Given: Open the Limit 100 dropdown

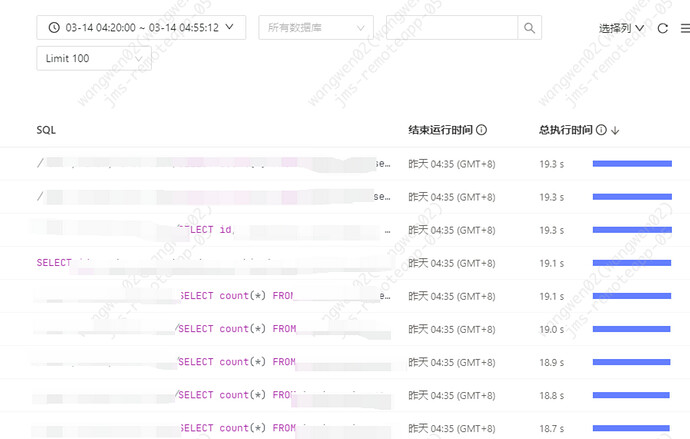Looking at the screenshot, I should point(94,58).
